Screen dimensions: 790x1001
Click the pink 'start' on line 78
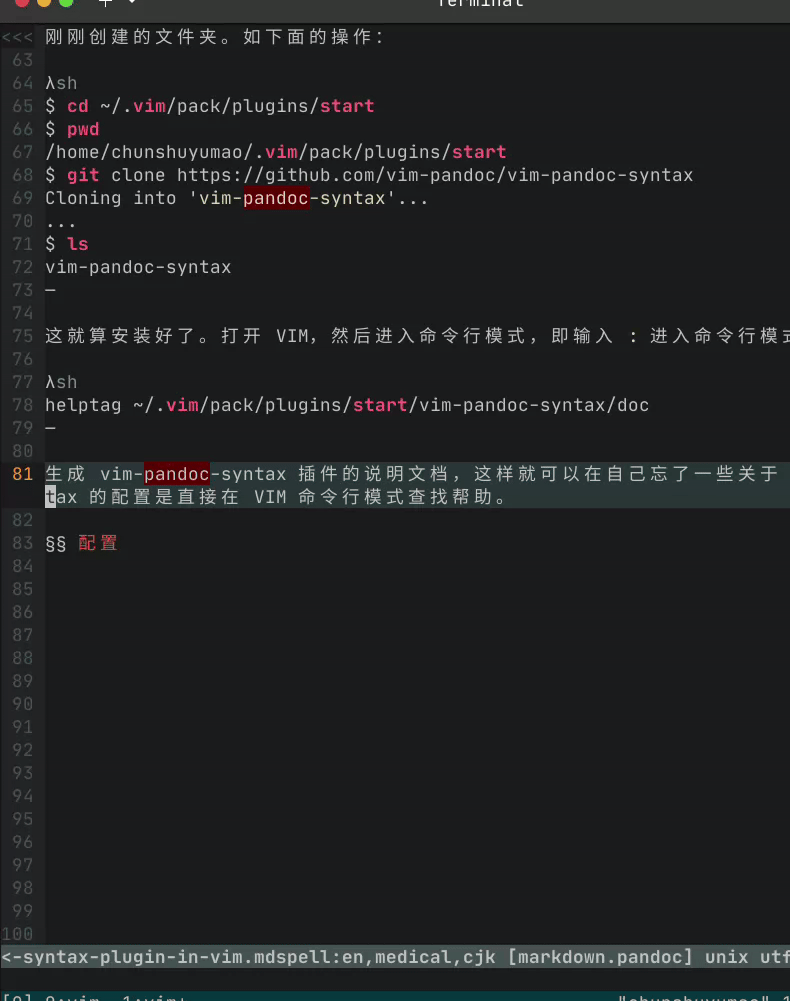pyautogui.click(x=380, y=405)
